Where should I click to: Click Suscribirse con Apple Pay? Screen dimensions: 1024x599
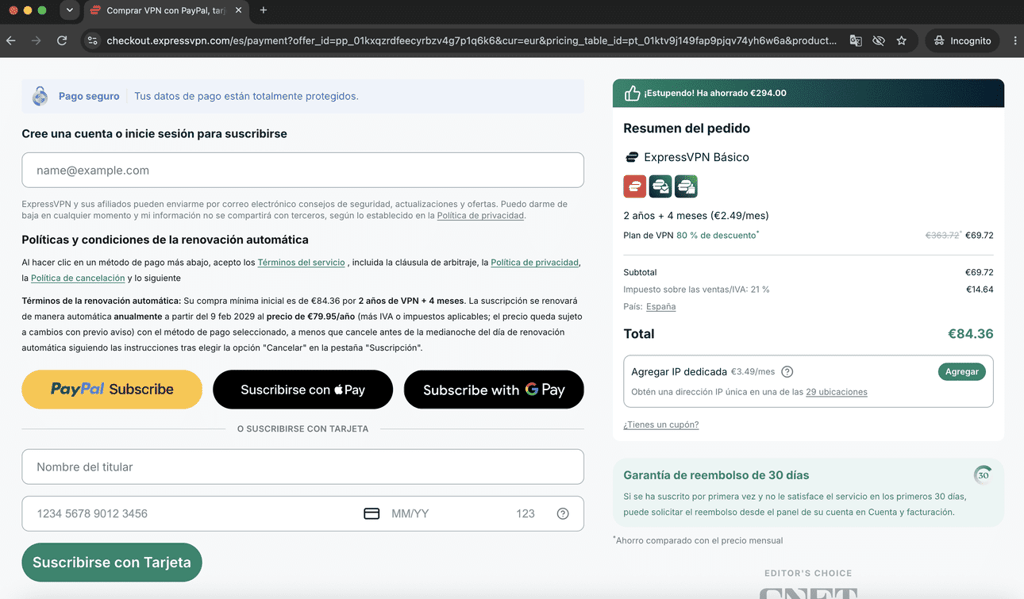coord(302,389)
